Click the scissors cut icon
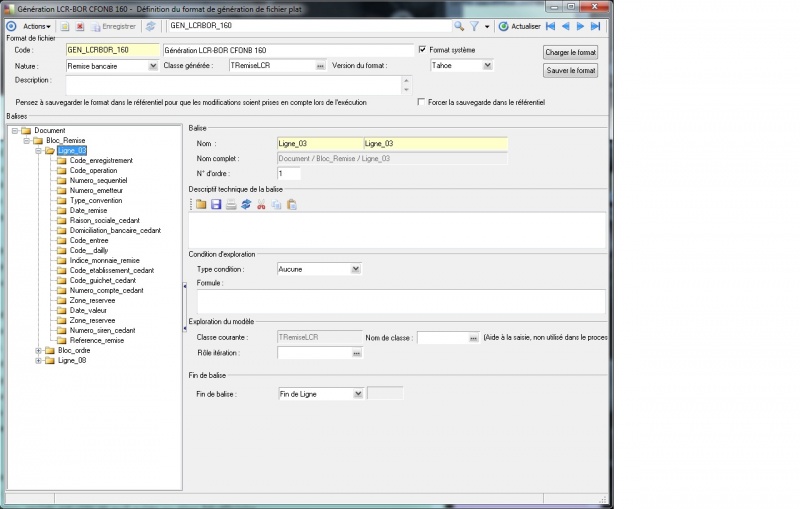This screenshot has width=800, height=509. [261, 205]
